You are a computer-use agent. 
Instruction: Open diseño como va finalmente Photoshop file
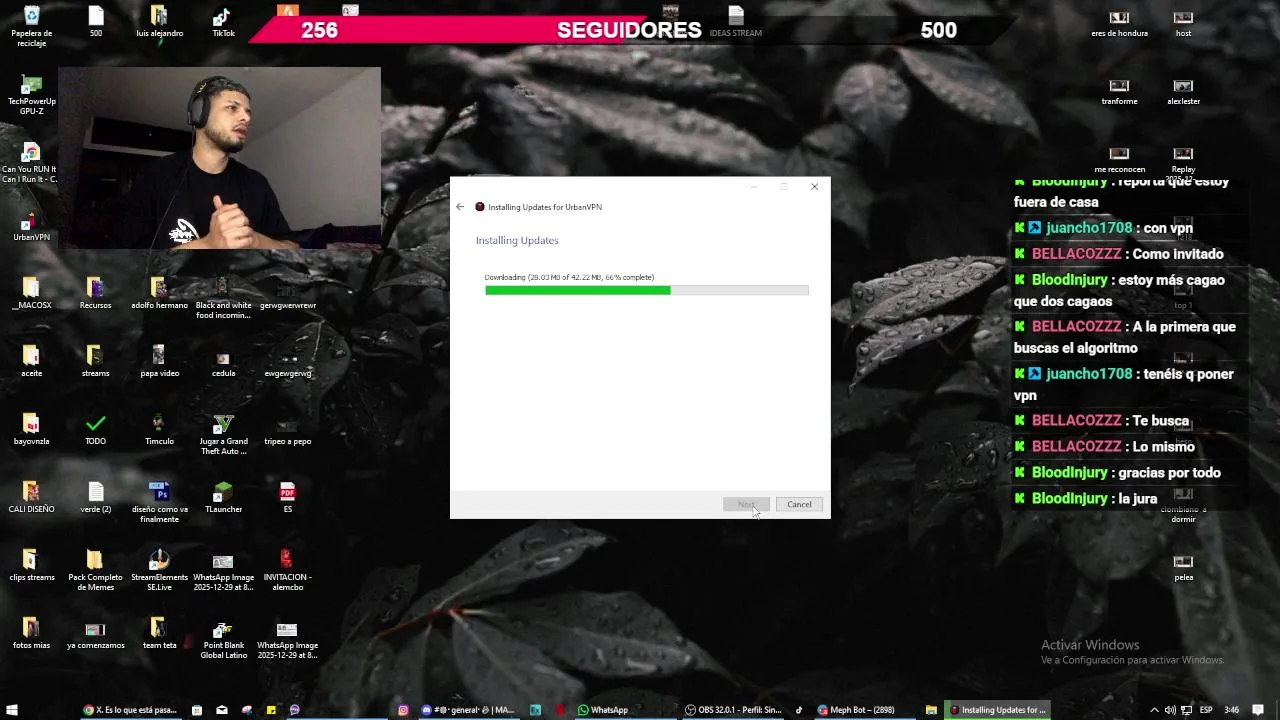pyautogui.click(x=159, y=503)
